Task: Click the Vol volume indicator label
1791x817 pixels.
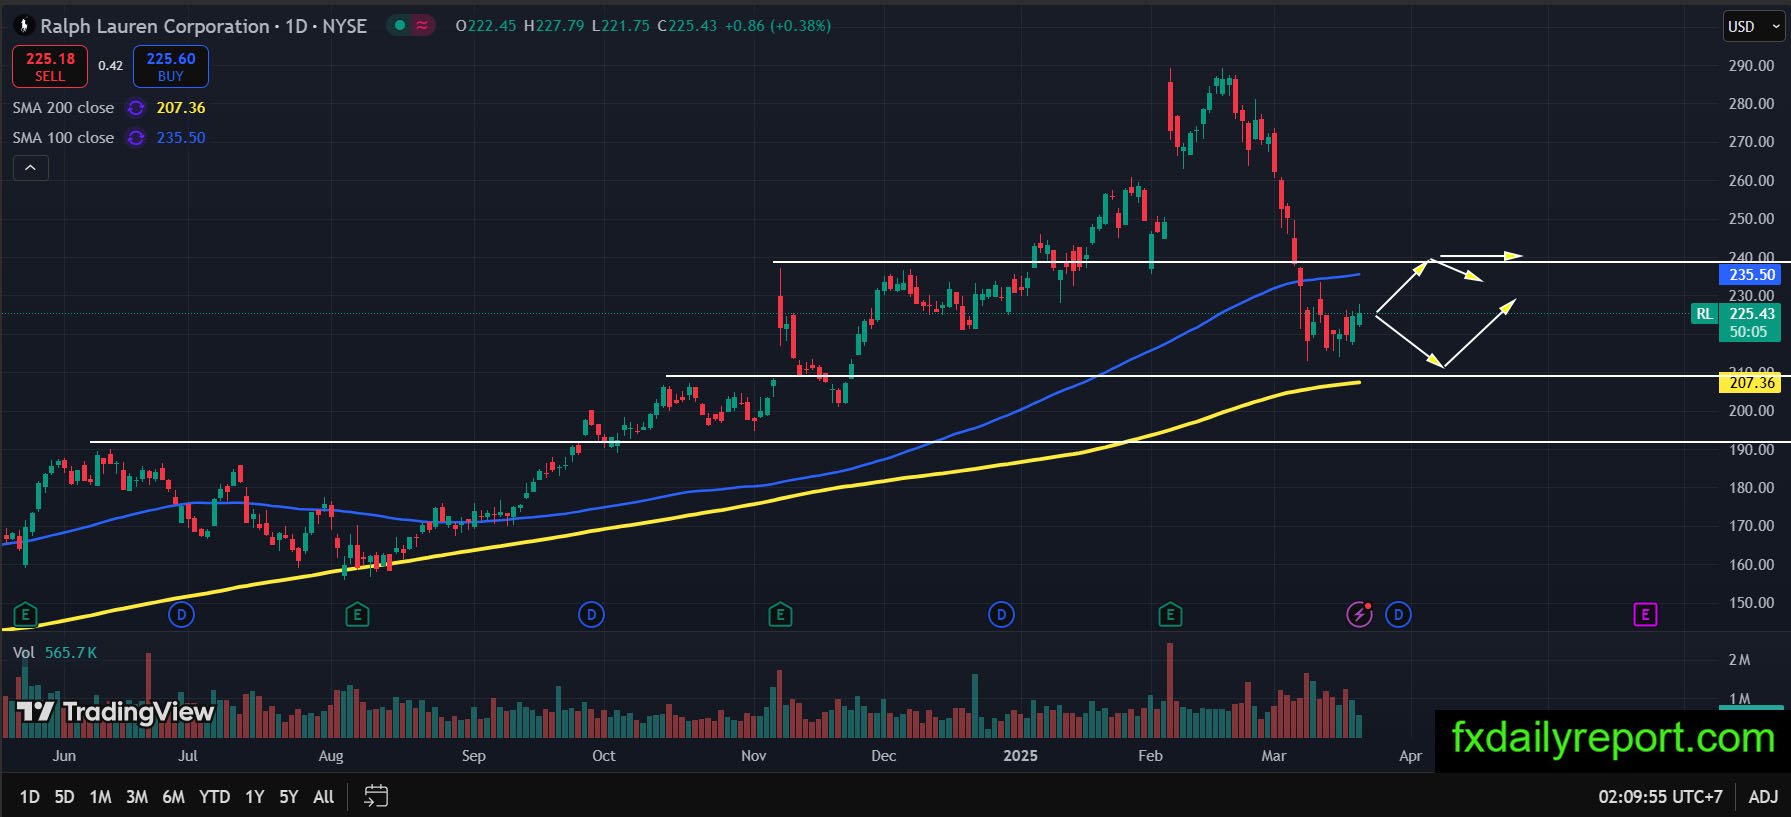Action: click(x=24, y=653)
